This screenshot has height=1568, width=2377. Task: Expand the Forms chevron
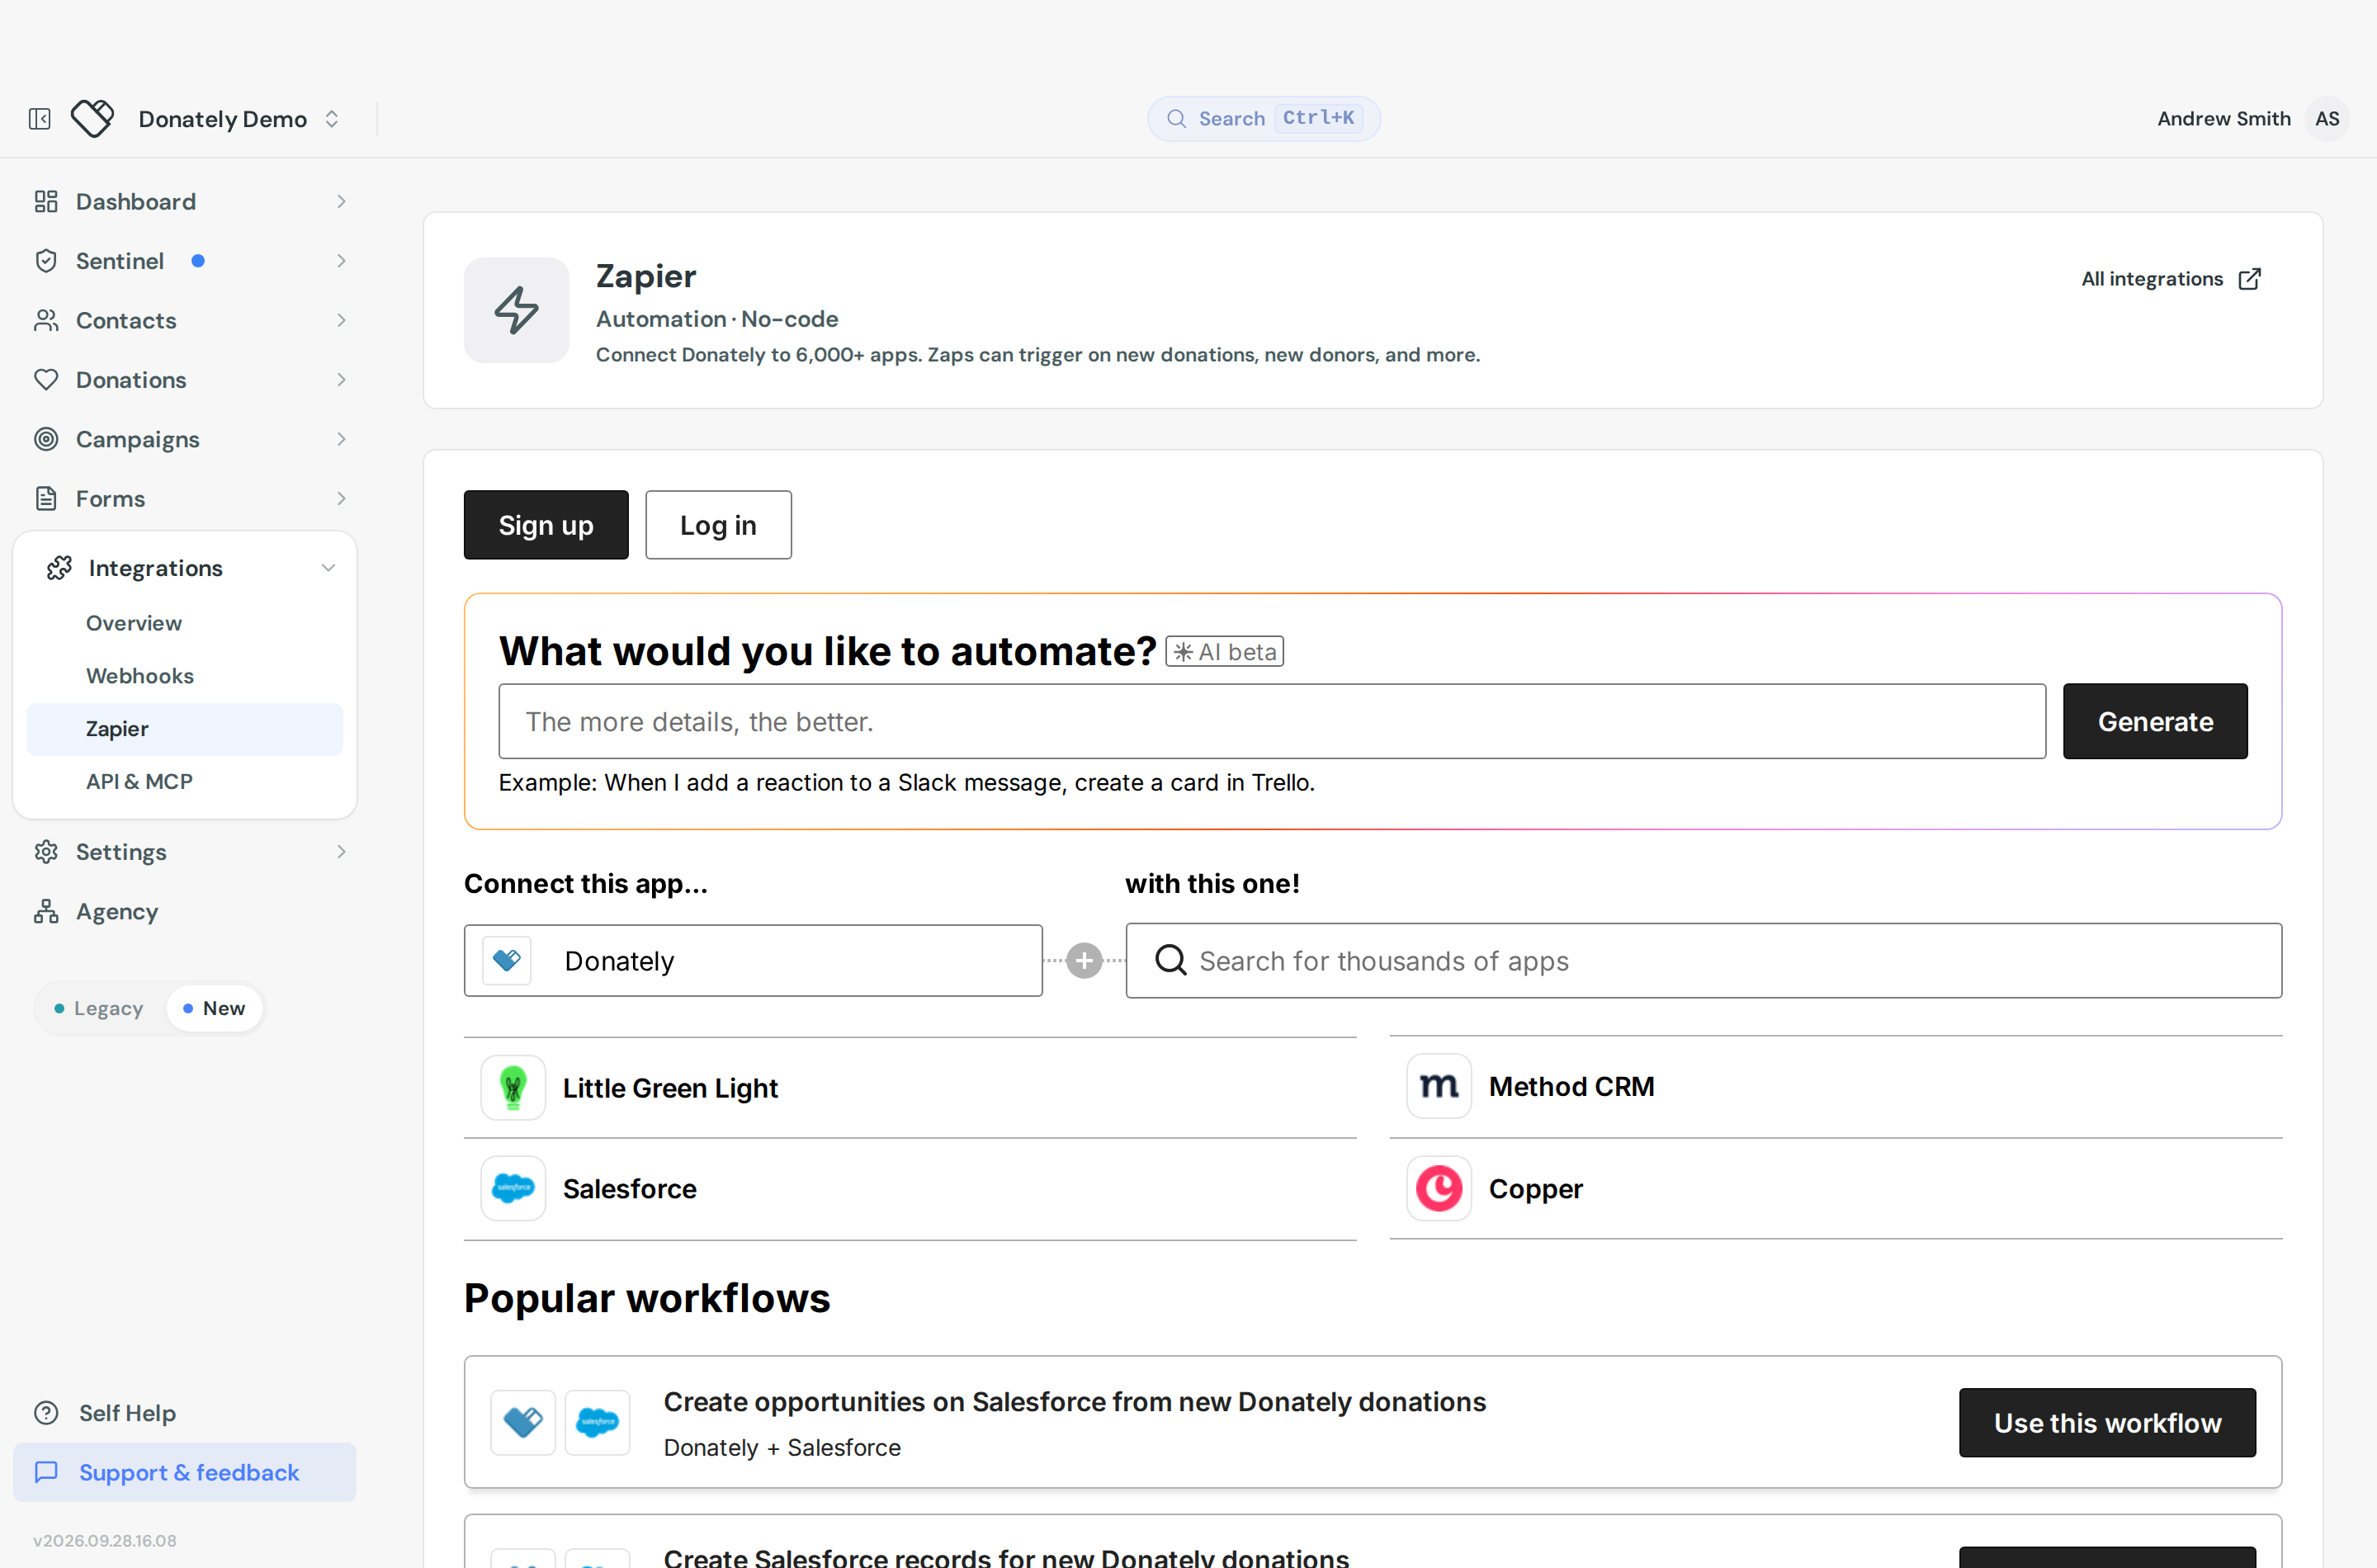341,499
